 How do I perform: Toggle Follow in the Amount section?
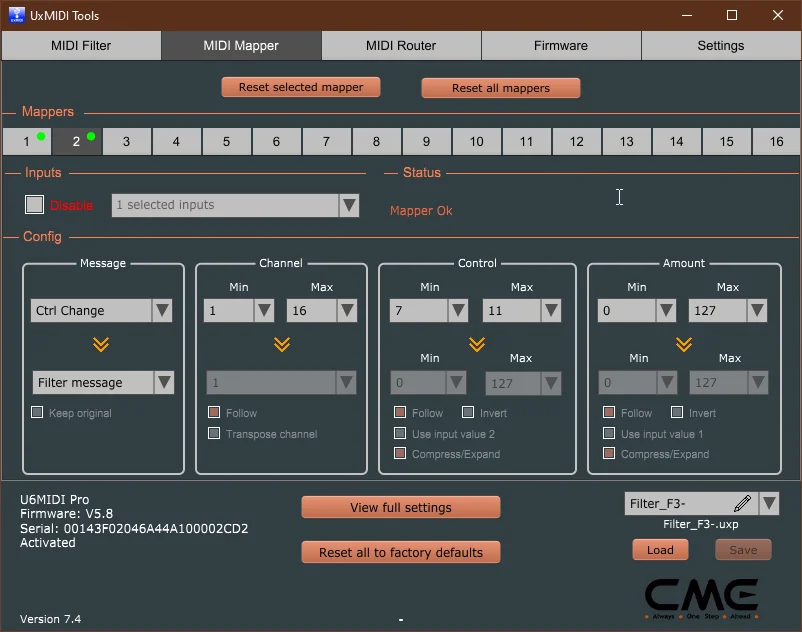pos(608,412)
